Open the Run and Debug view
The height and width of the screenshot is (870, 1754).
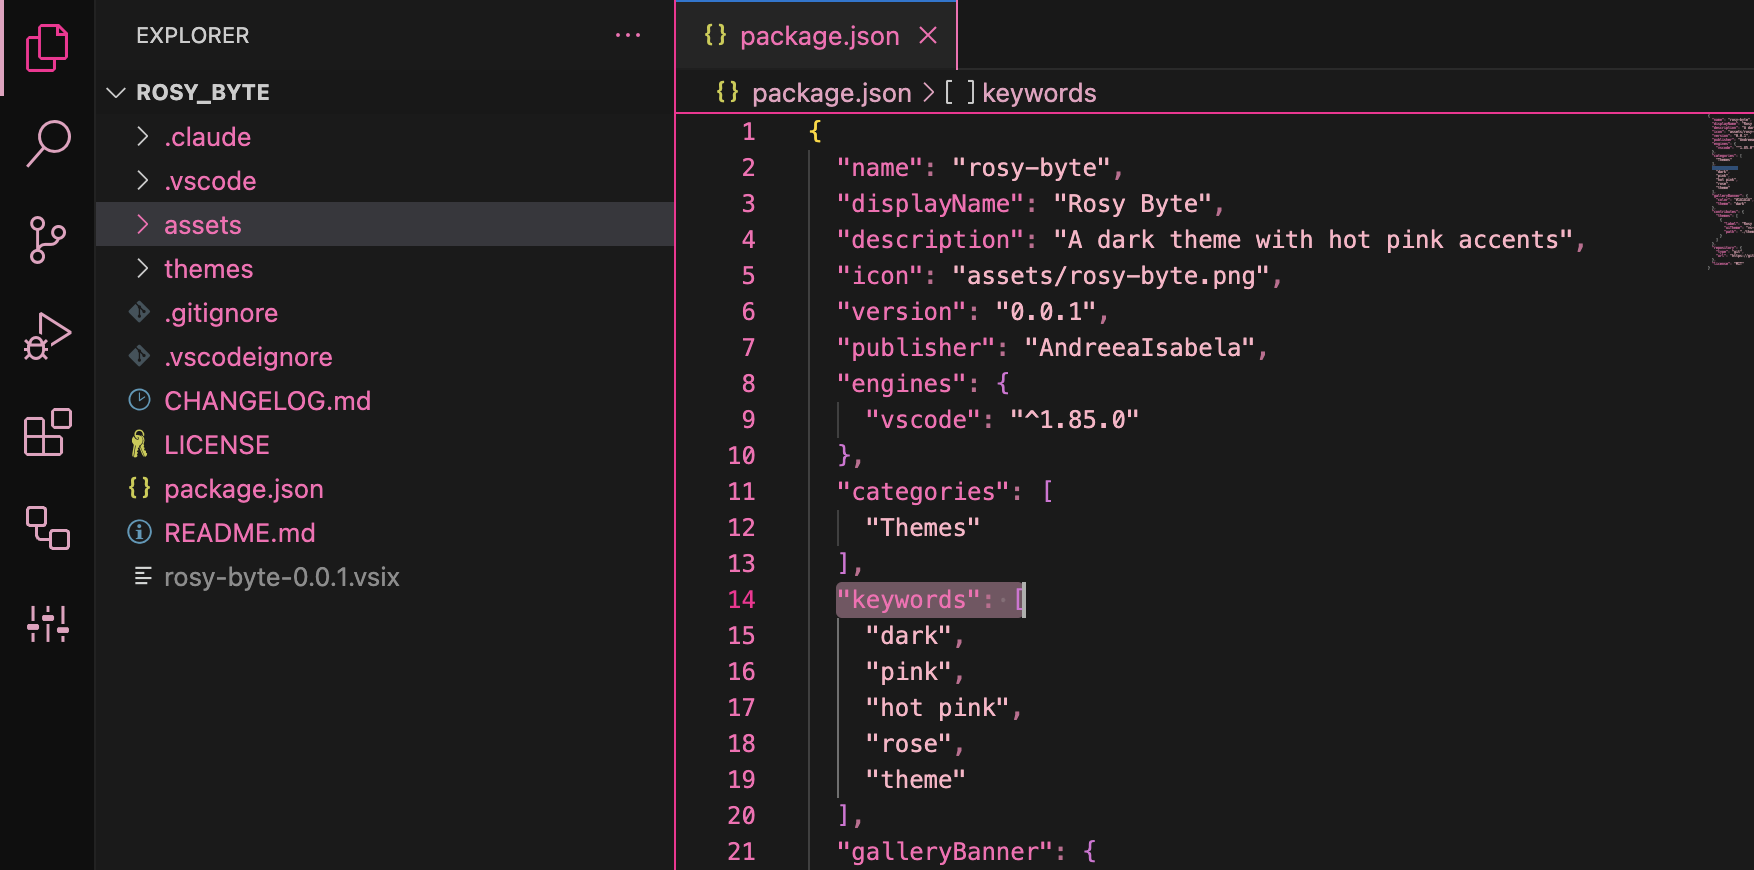point(47,336)
